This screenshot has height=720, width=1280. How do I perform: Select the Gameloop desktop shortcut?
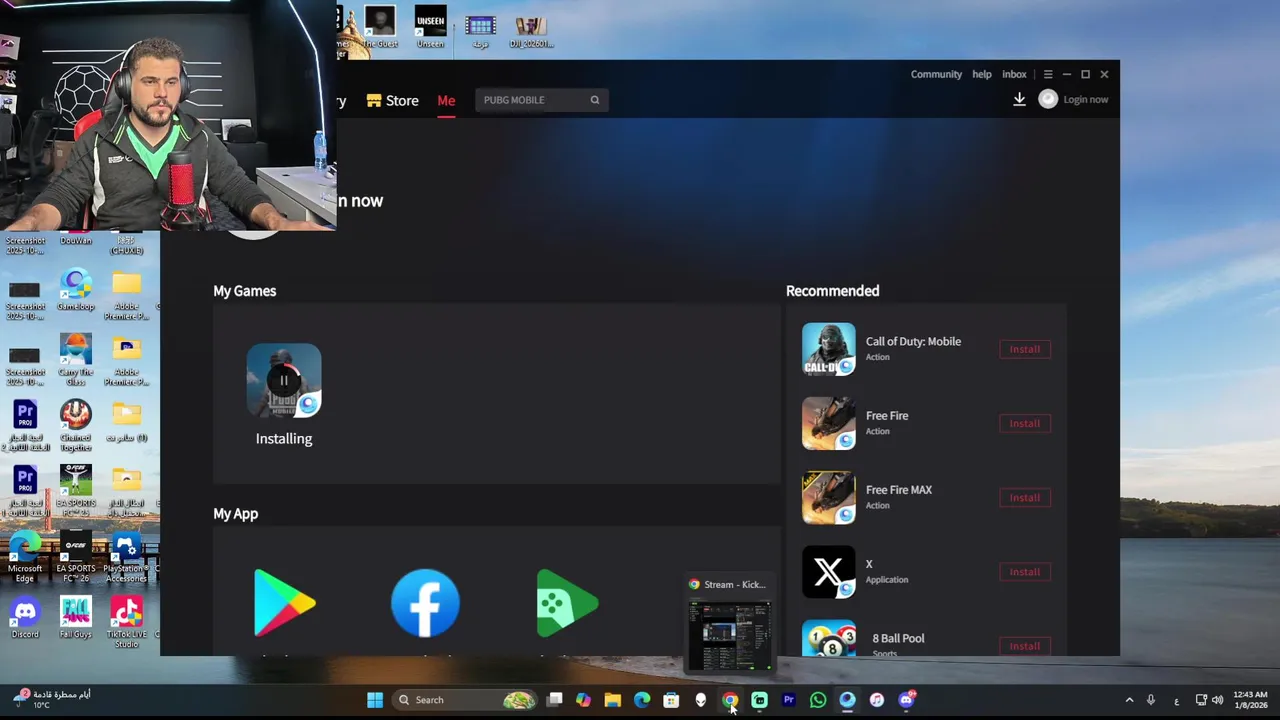(x=75, y=290)
